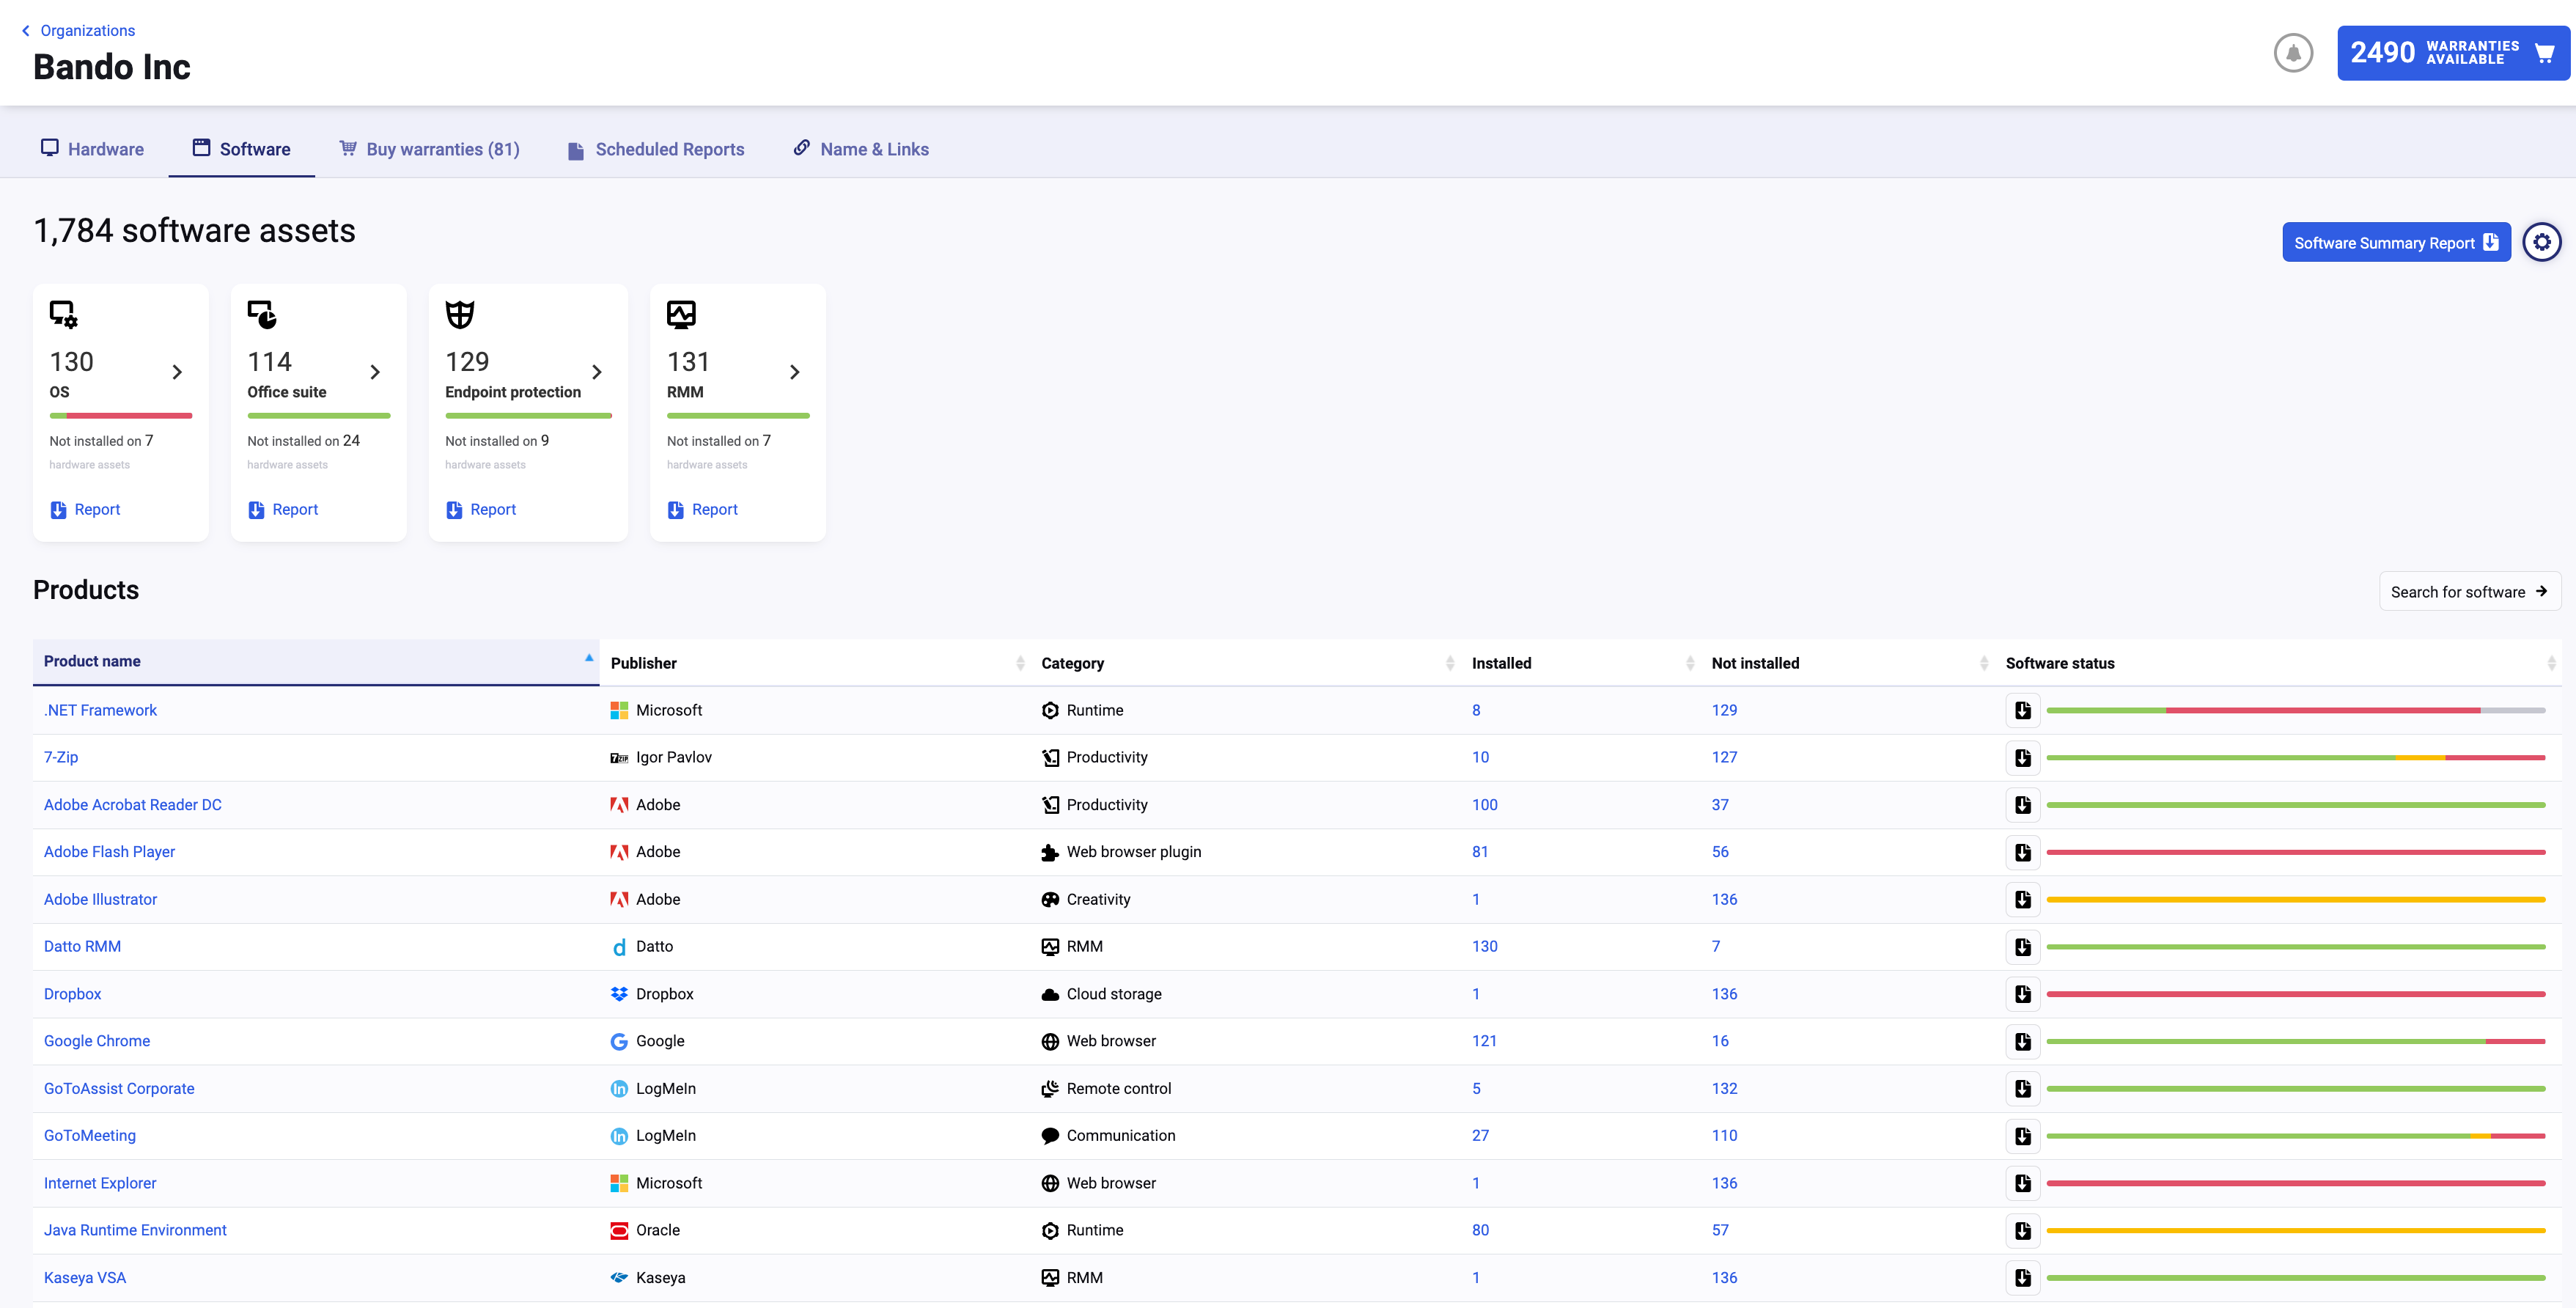The image size is (2576, 1308).
Task: Open the Adobe Acrobat Reader DC product link
Action: [133, 805]
